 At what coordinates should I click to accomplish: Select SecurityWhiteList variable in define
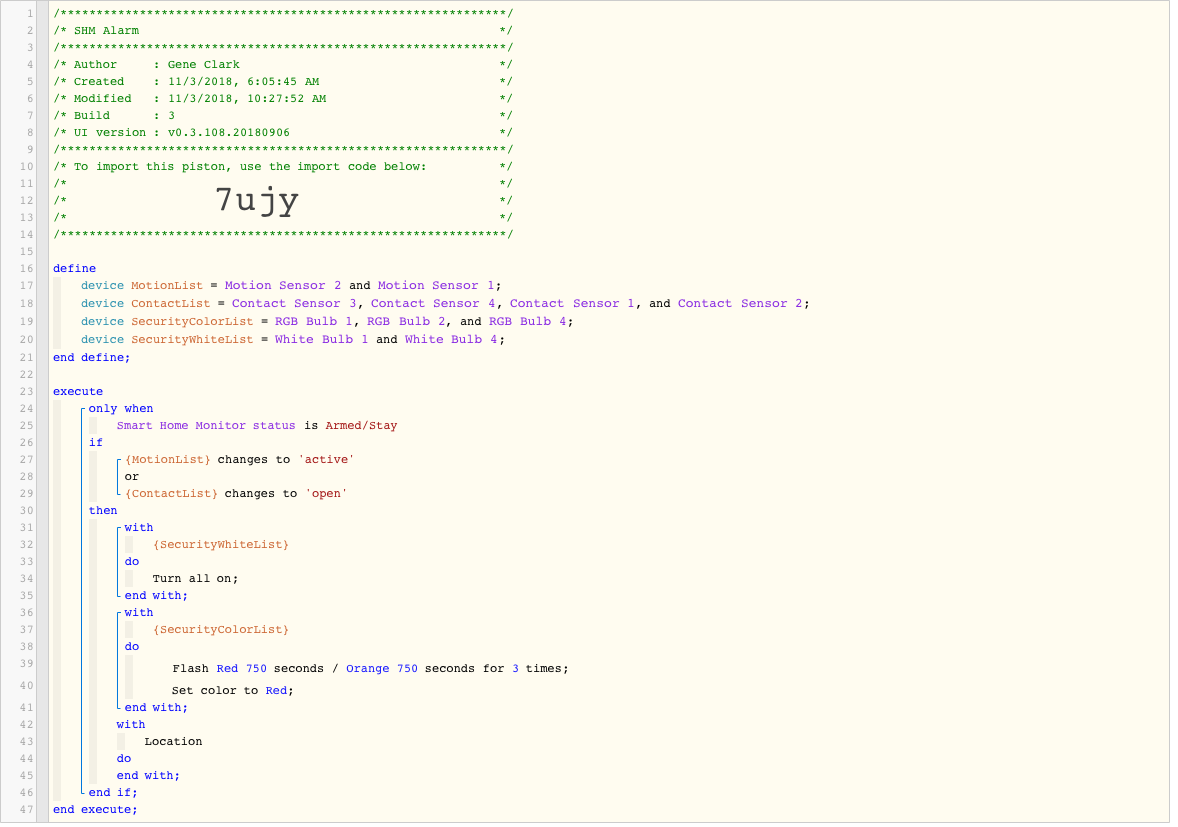pyautogui.click(x=192, y=340)
